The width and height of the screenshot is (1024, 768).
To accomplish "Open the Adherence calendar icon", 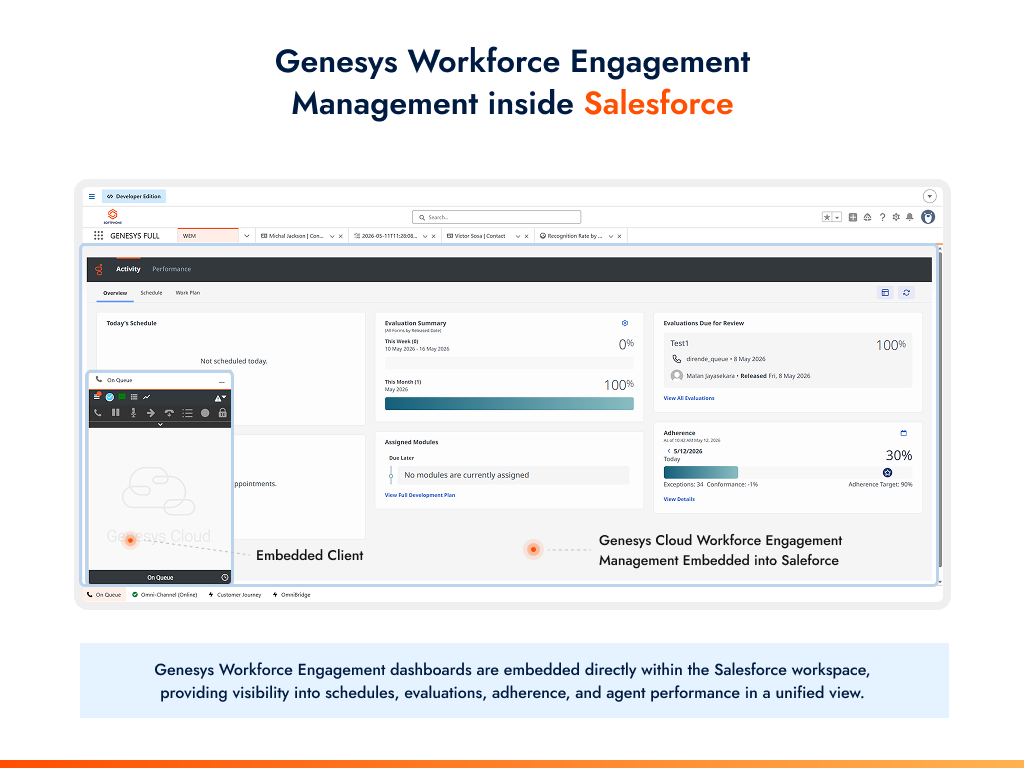I will click(x=904, y=433).
